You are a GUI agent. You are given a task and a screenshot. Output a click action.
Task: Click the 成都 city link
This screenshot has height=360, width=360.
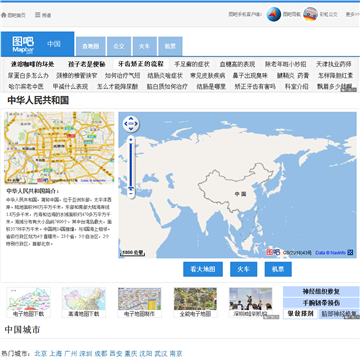point(101,354)
